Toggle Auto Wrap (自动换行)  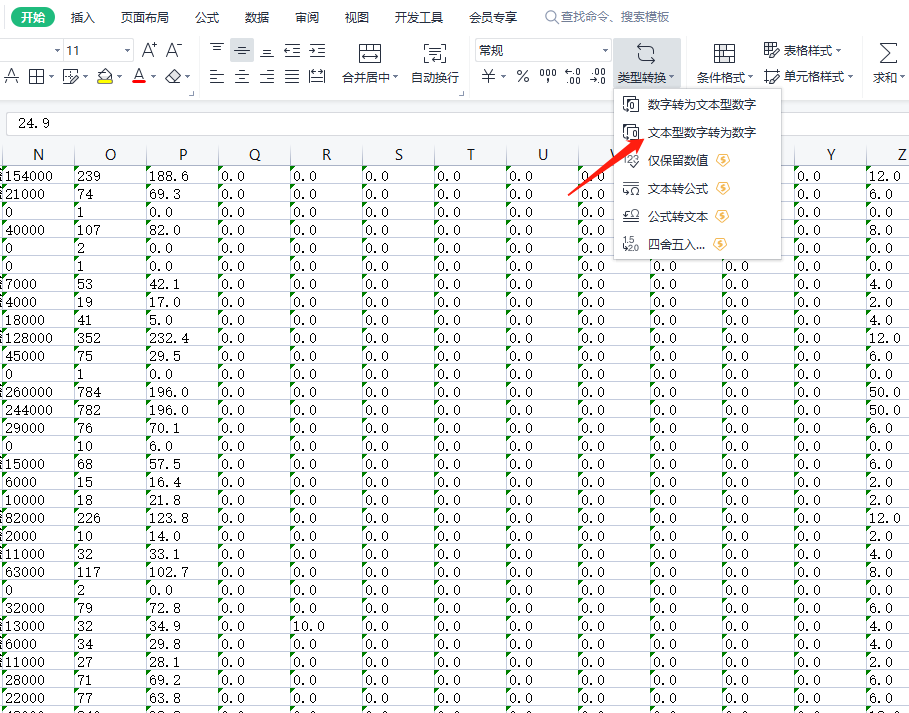pos(435,63)
